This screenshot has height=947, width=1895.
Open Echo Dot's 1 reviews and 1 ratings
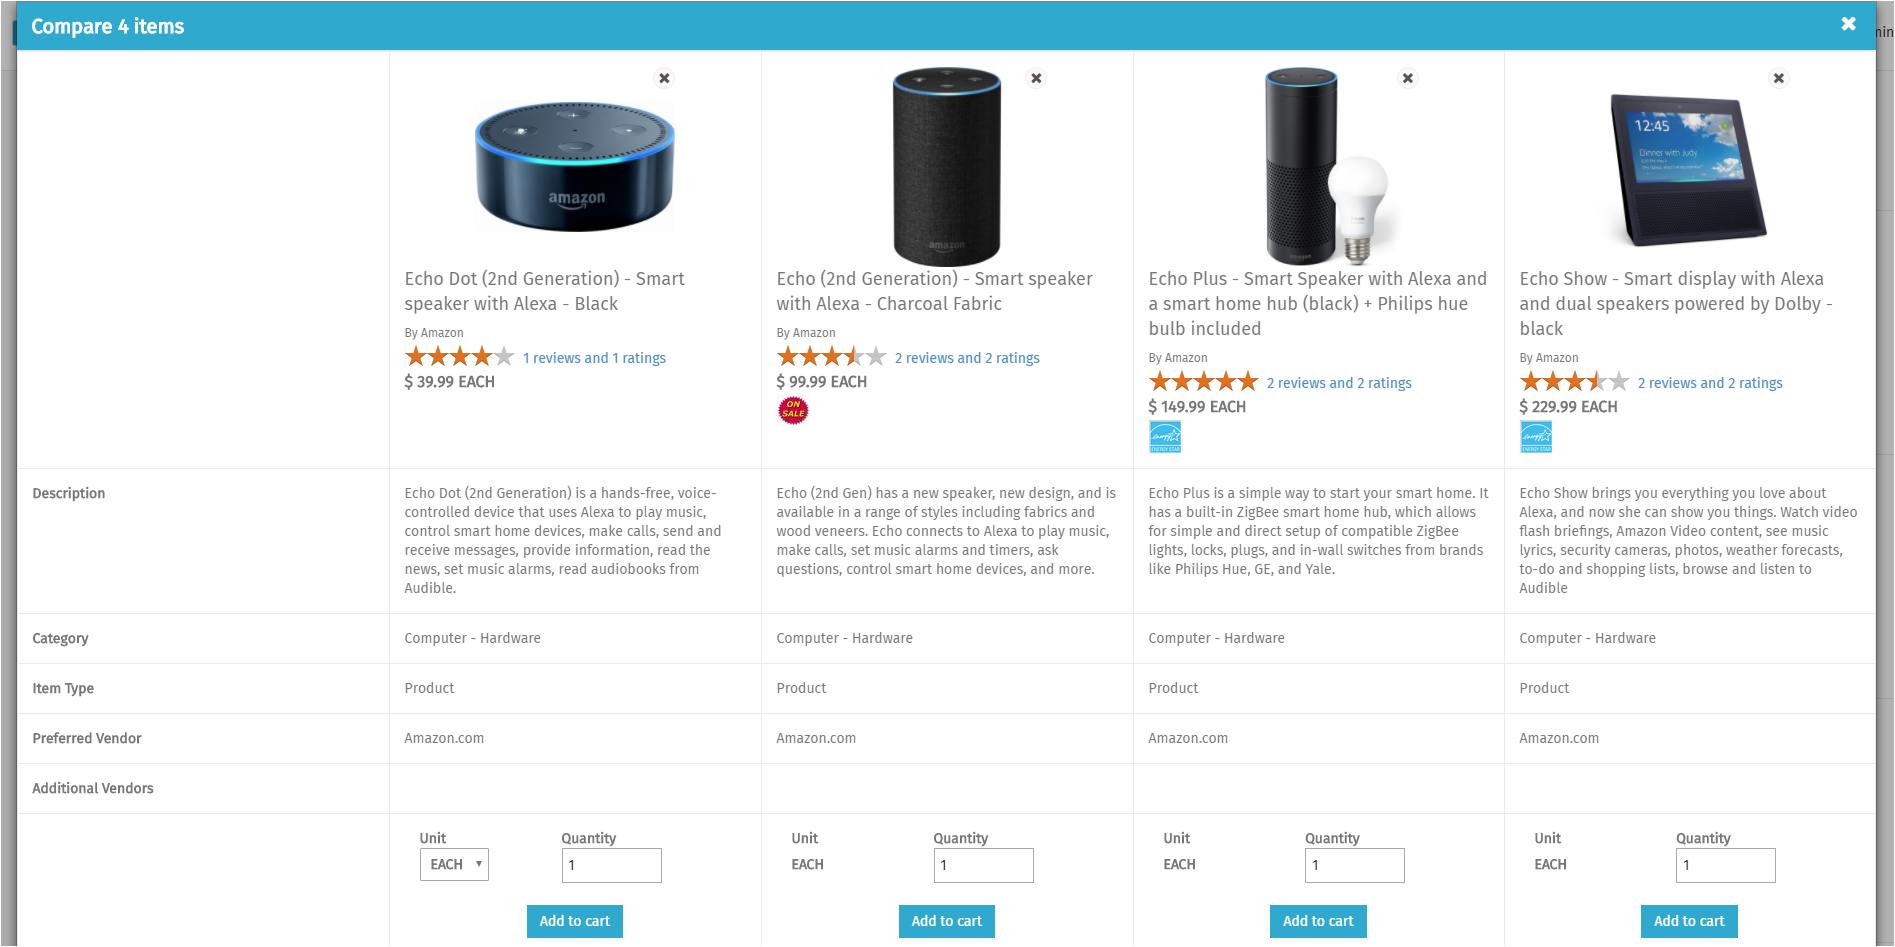(x=594, y=358)
